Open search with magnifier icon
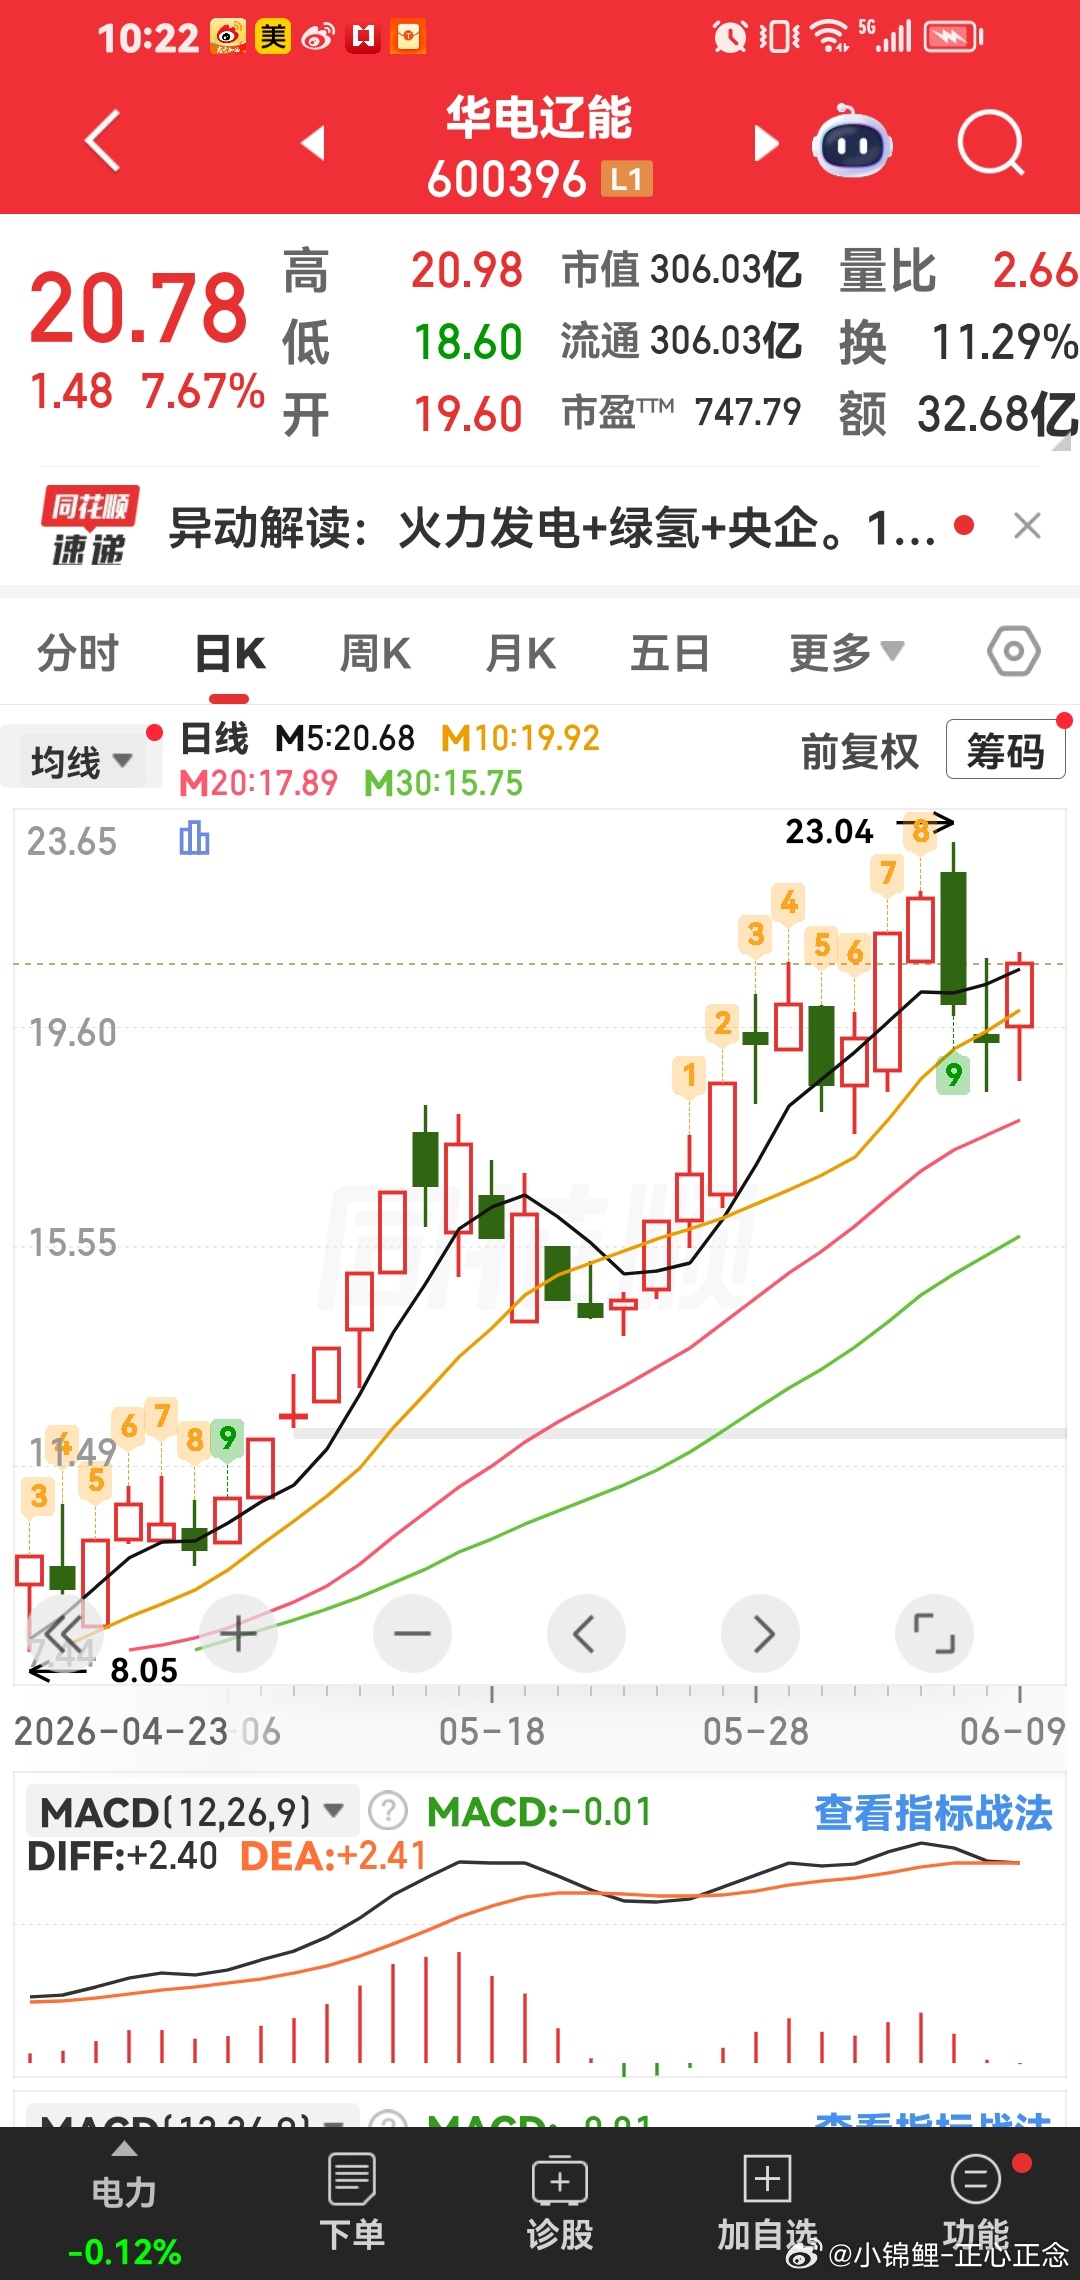Image resolution: width=1080 pixels, height=2280 pixels. point(990,143)
